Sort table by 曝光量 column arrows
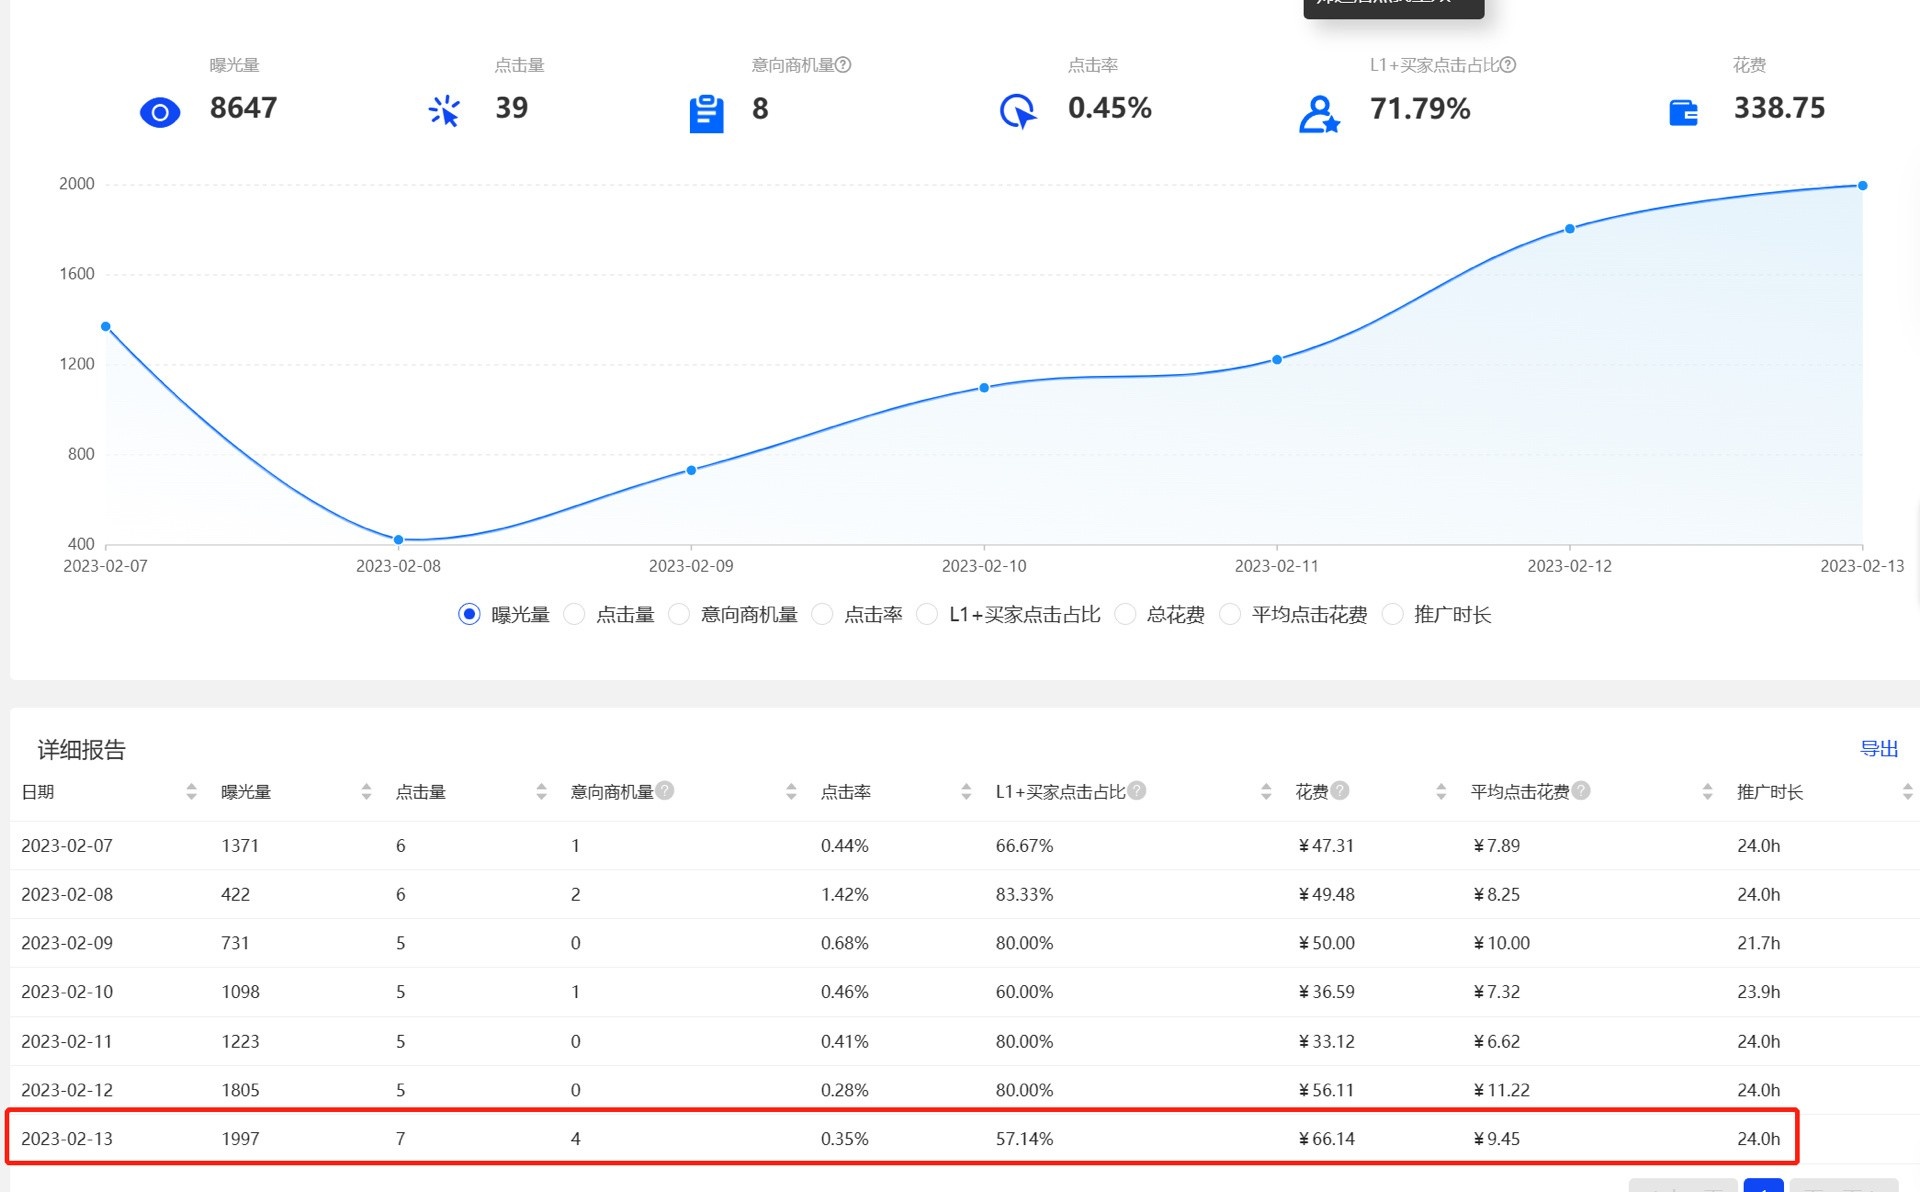This screenshot has height=1192, width=1920. 366,792
